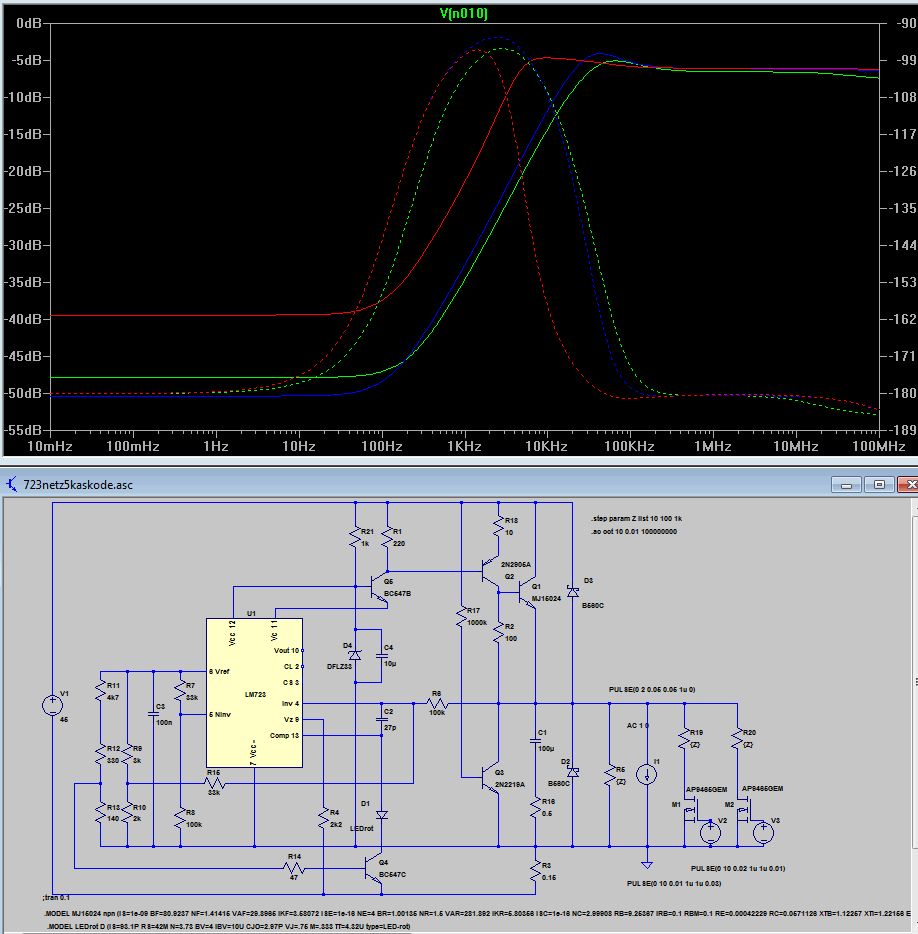This screenshot has width=918, height=934.
Task: Click the Vout 10 pin on U1
Action: click(x=287, y=650)
